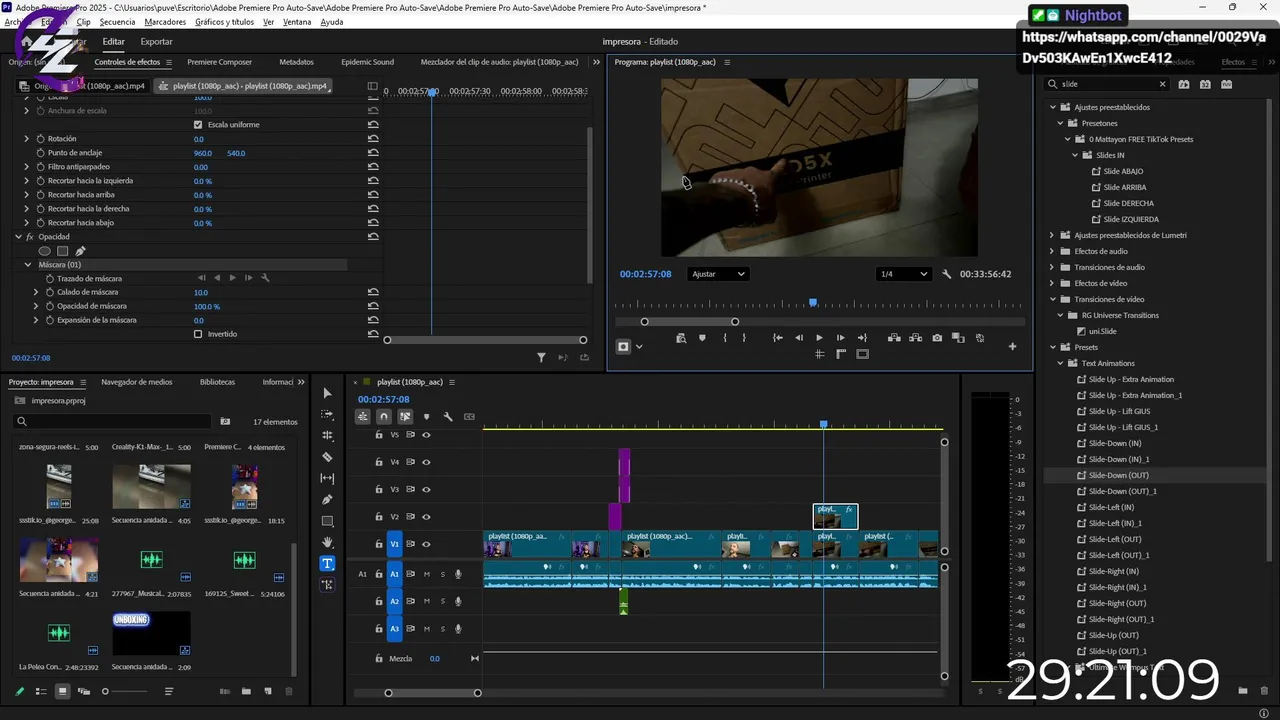
Task: Click the Export Frame camera icon
Action: tap(937, 338)
